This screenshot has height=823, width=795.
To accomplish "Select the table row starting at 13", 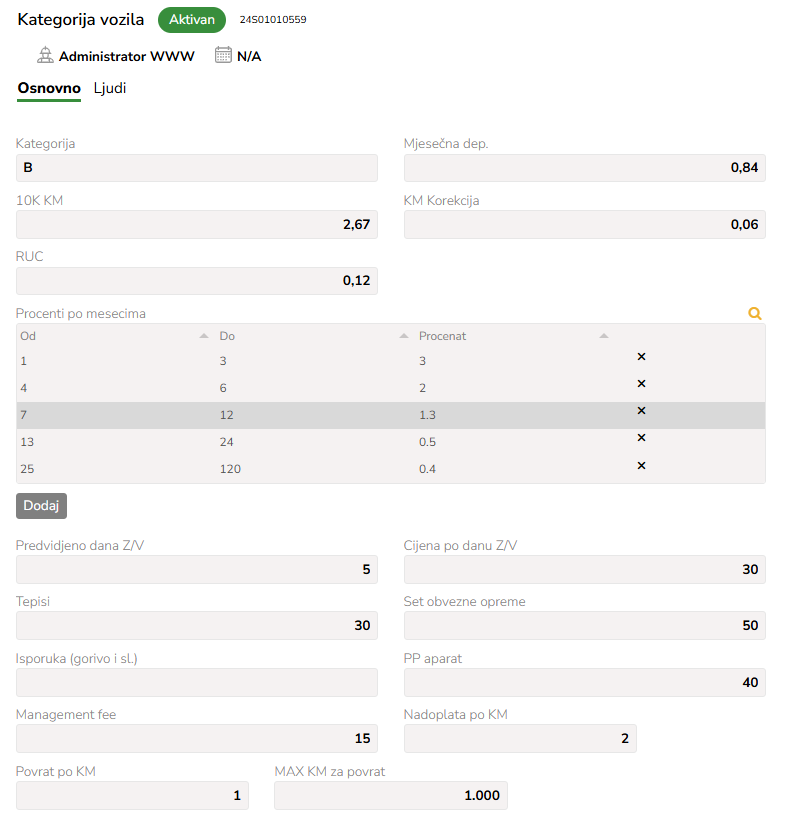I will 390,442.
